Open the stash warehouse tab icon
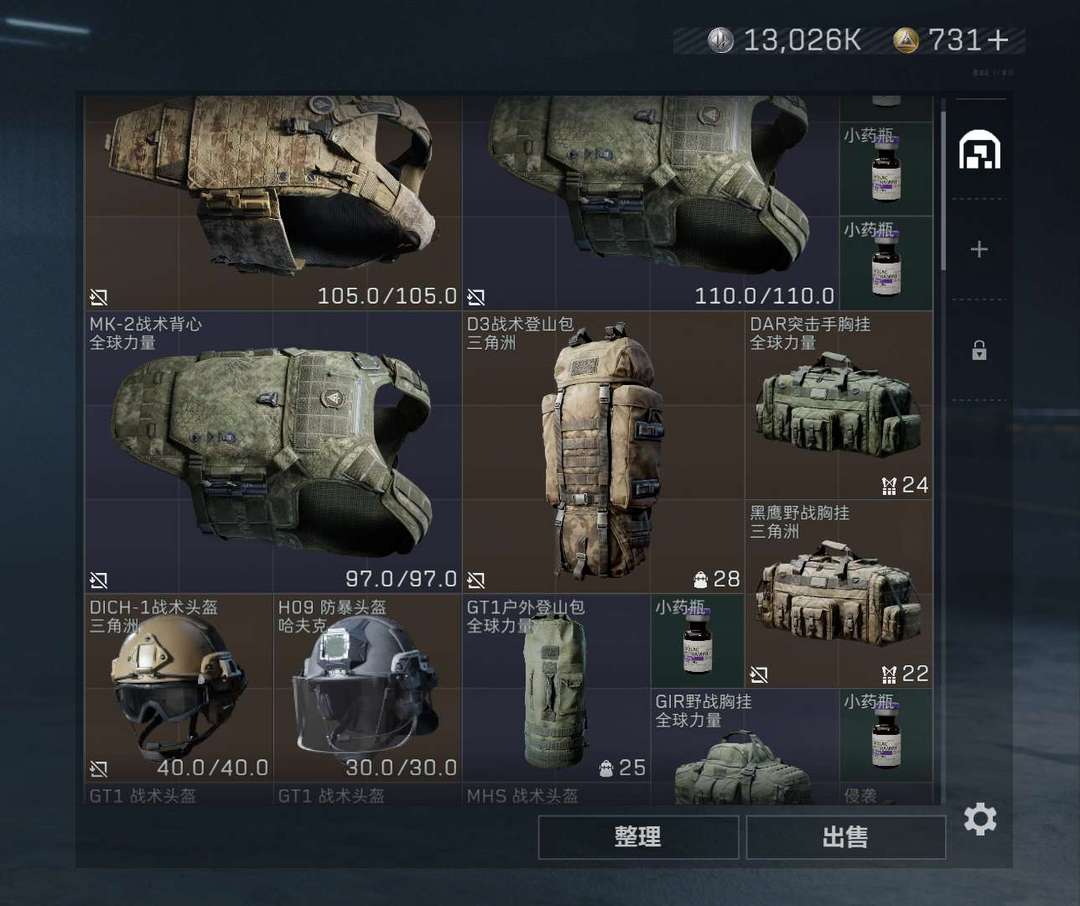Image resolution: width=1080 pixels, height=906 pixels. point(979,150)
